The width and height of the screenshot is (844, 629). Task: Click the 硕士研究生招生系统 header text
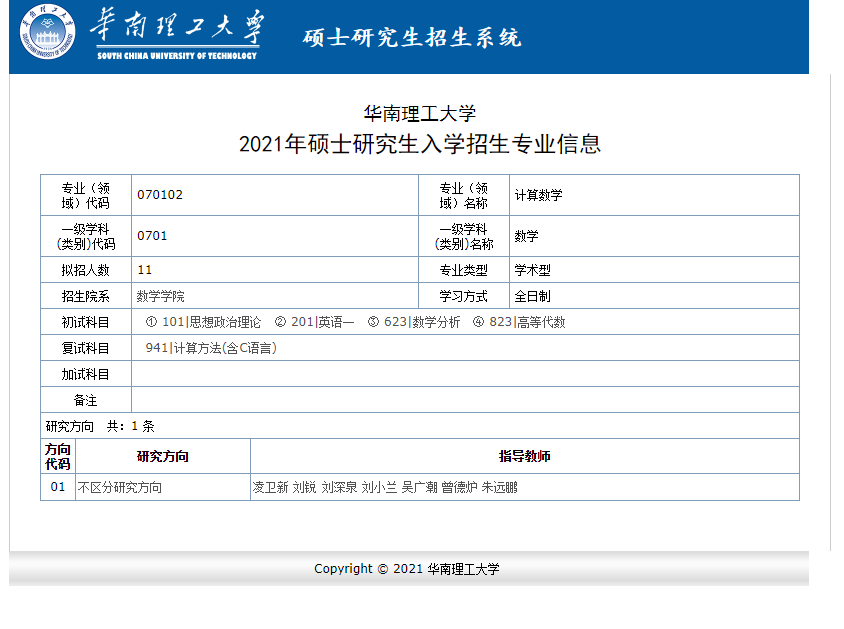coord(412,38)
